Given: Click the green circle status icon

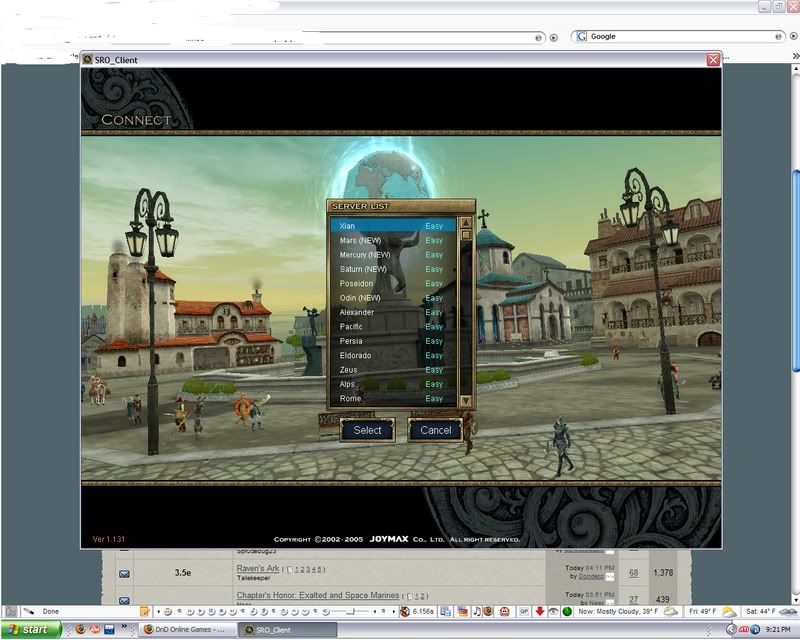Looking at the screenshot, I should pos(567,611).
